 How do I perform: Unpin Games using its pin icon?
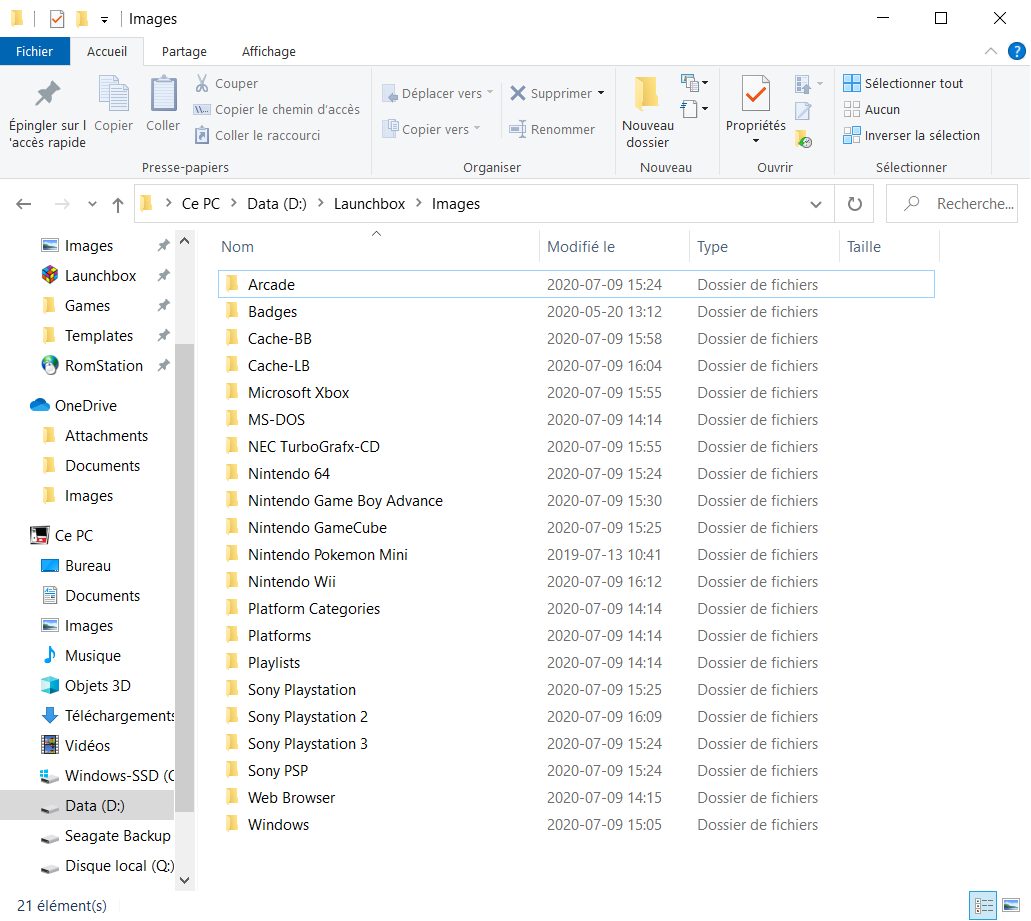pyautogui.click(x=163, y=305)
